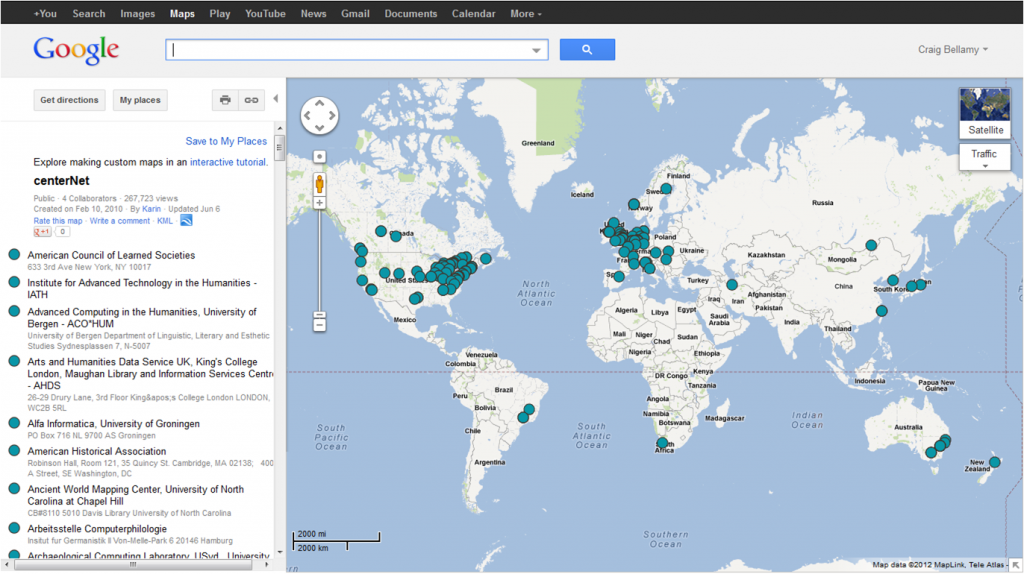Click the side panel vertical scrollbar thumb
Image resolution: width=1024 pixels, height=574 pixels.
280,148
